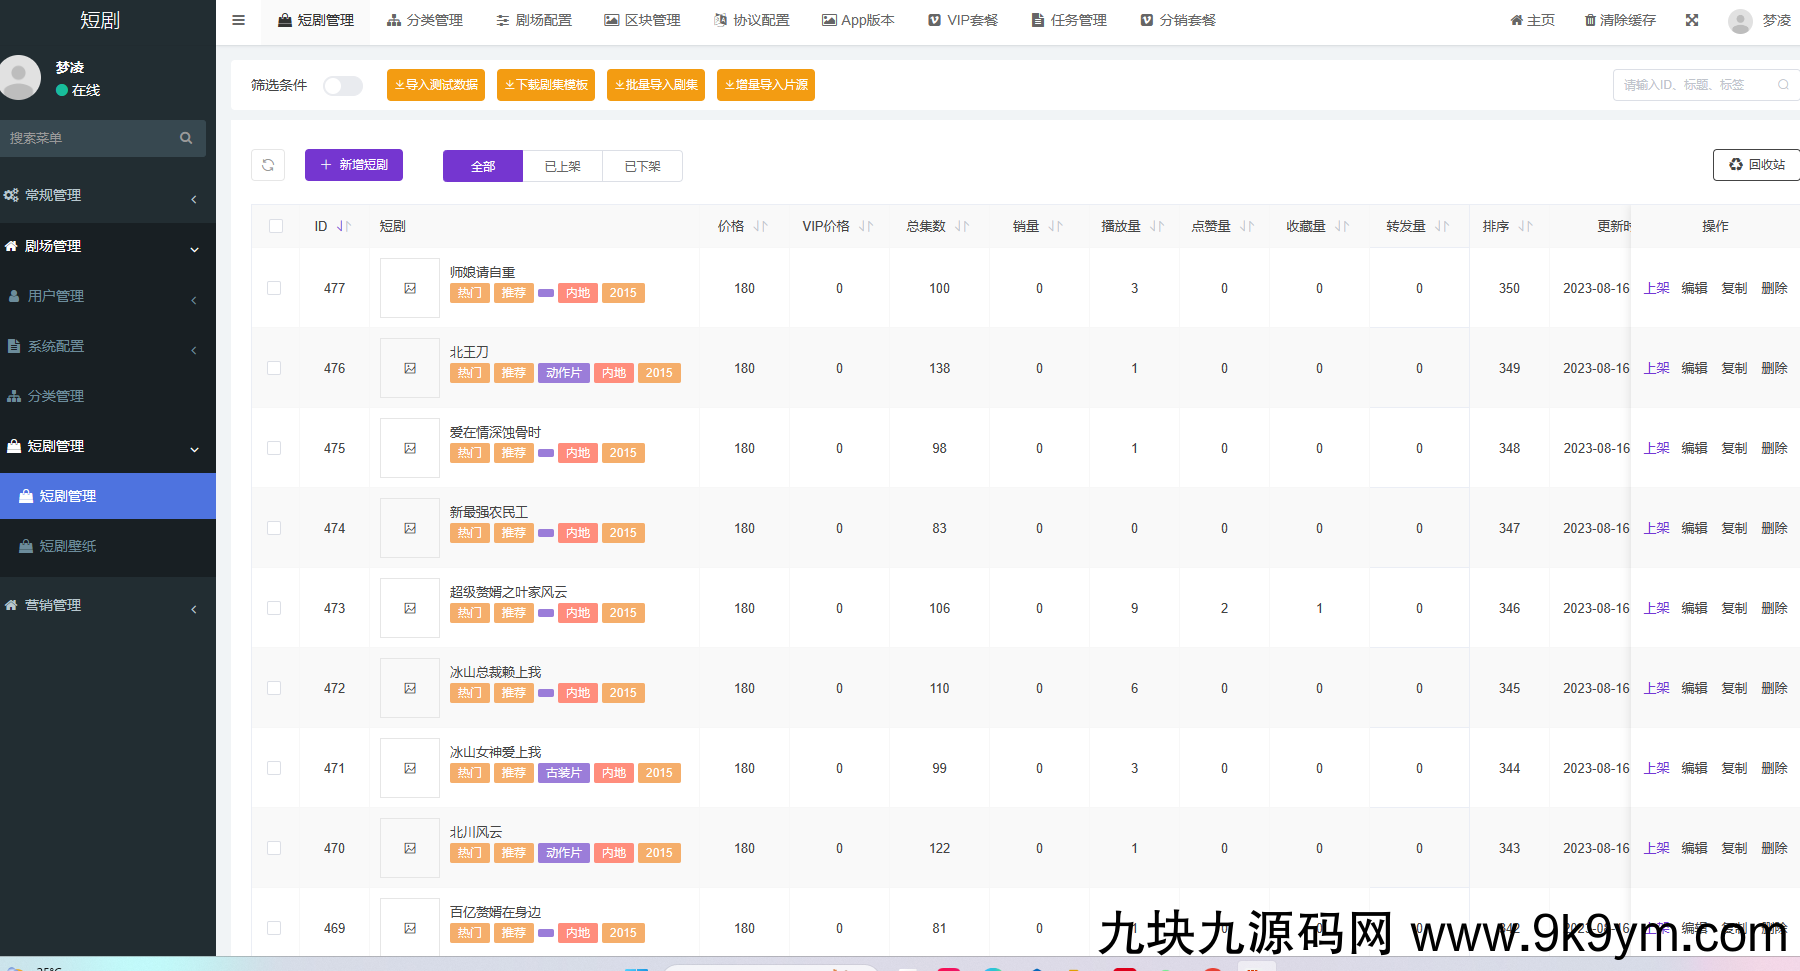
Task: Click 清除缓存 trash button in header
Action: coord(1620,20)
